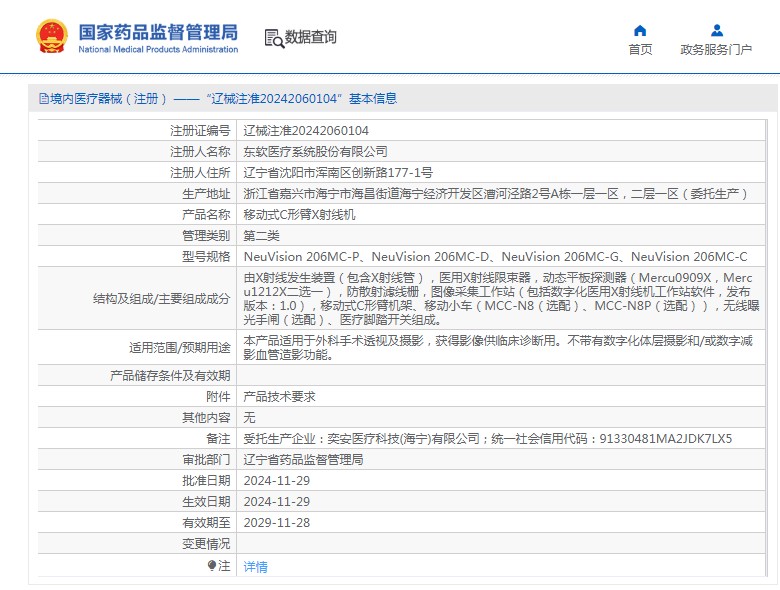Click 国家药品监督管理局 title
The height and width of the screenshot is (590, 780).
tap(158, 32)
